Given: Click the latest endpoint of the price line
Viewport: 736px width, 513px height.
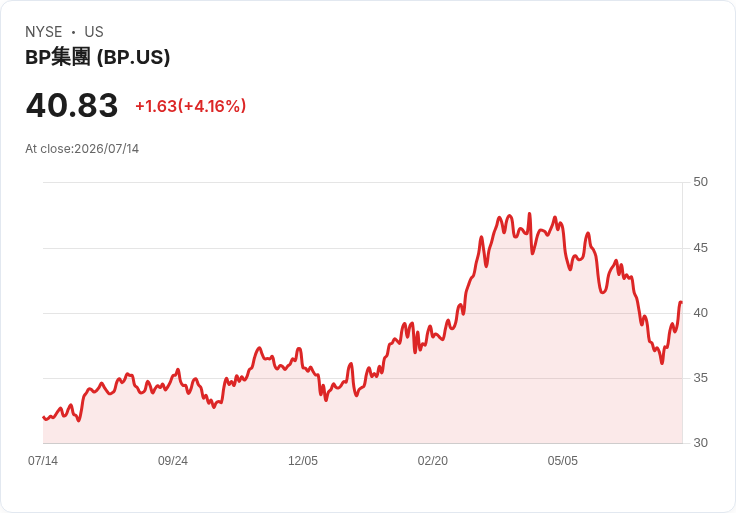Looking at the screenshot, I should click(681, 303).
